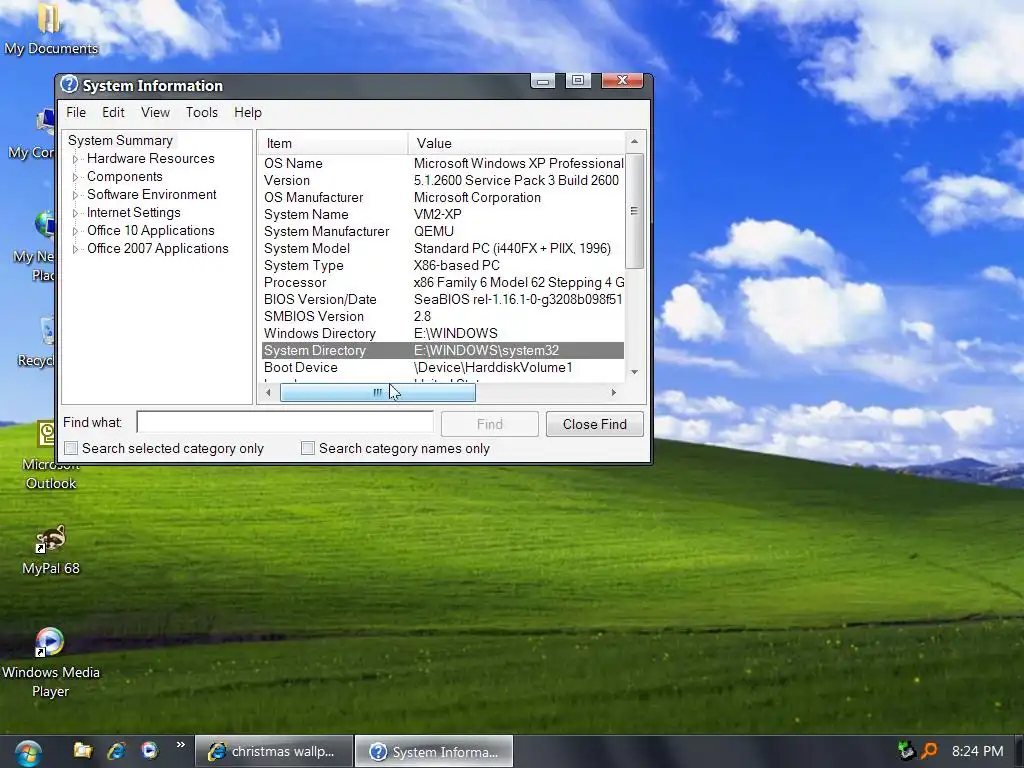
Task: Expand the Office 10 Applications node
Action: pos(75,231)
